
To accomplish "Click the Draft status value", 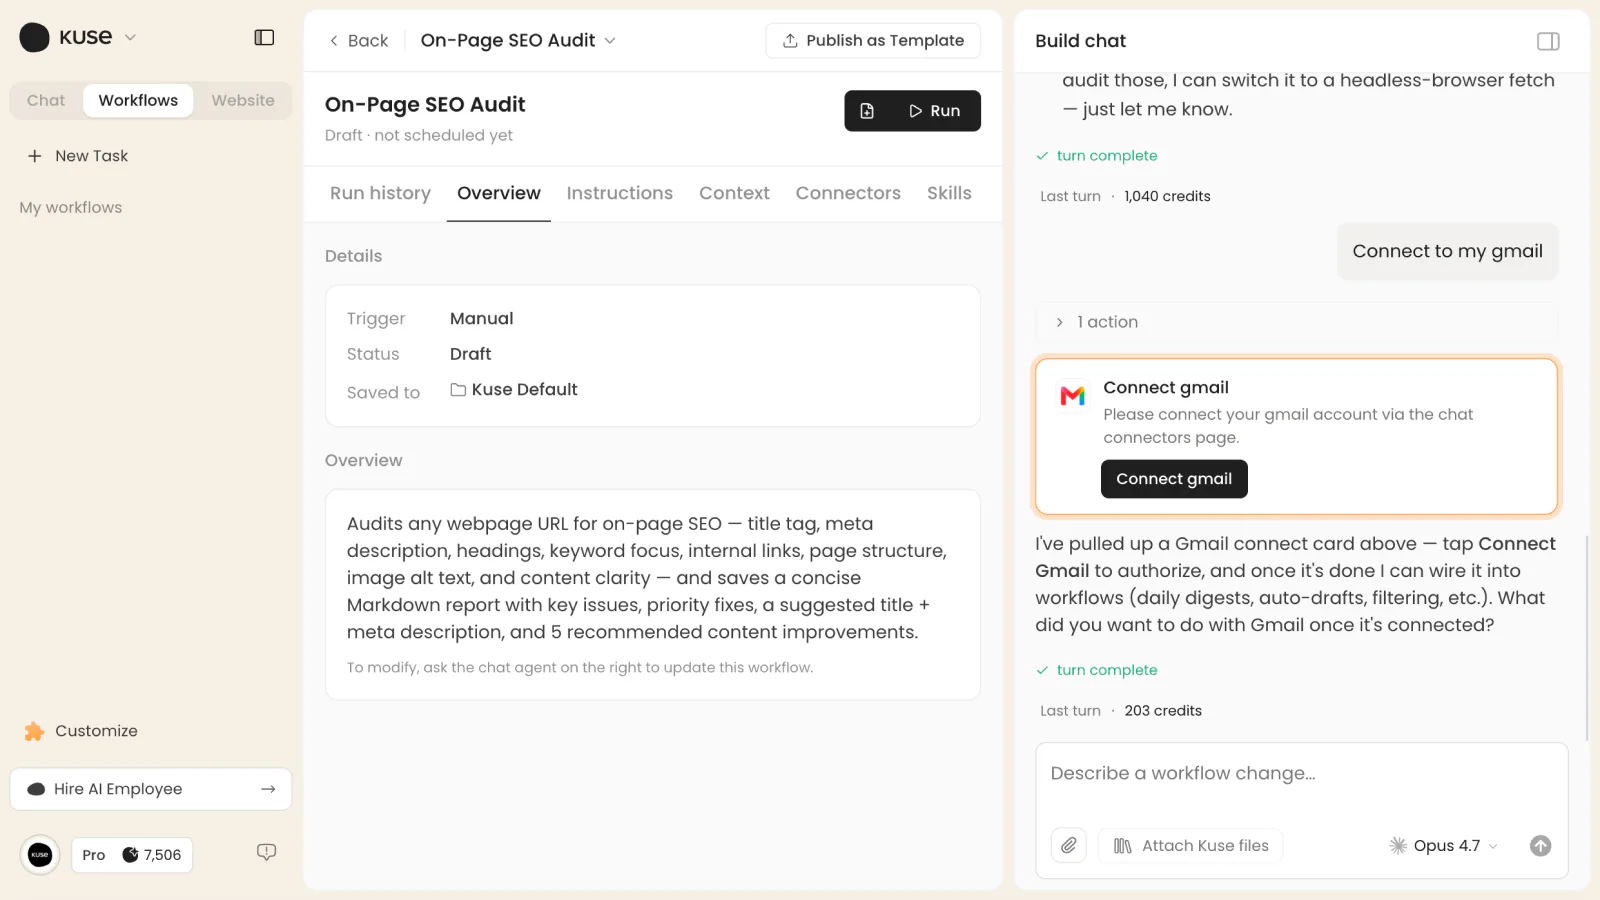I will [470, 354].
